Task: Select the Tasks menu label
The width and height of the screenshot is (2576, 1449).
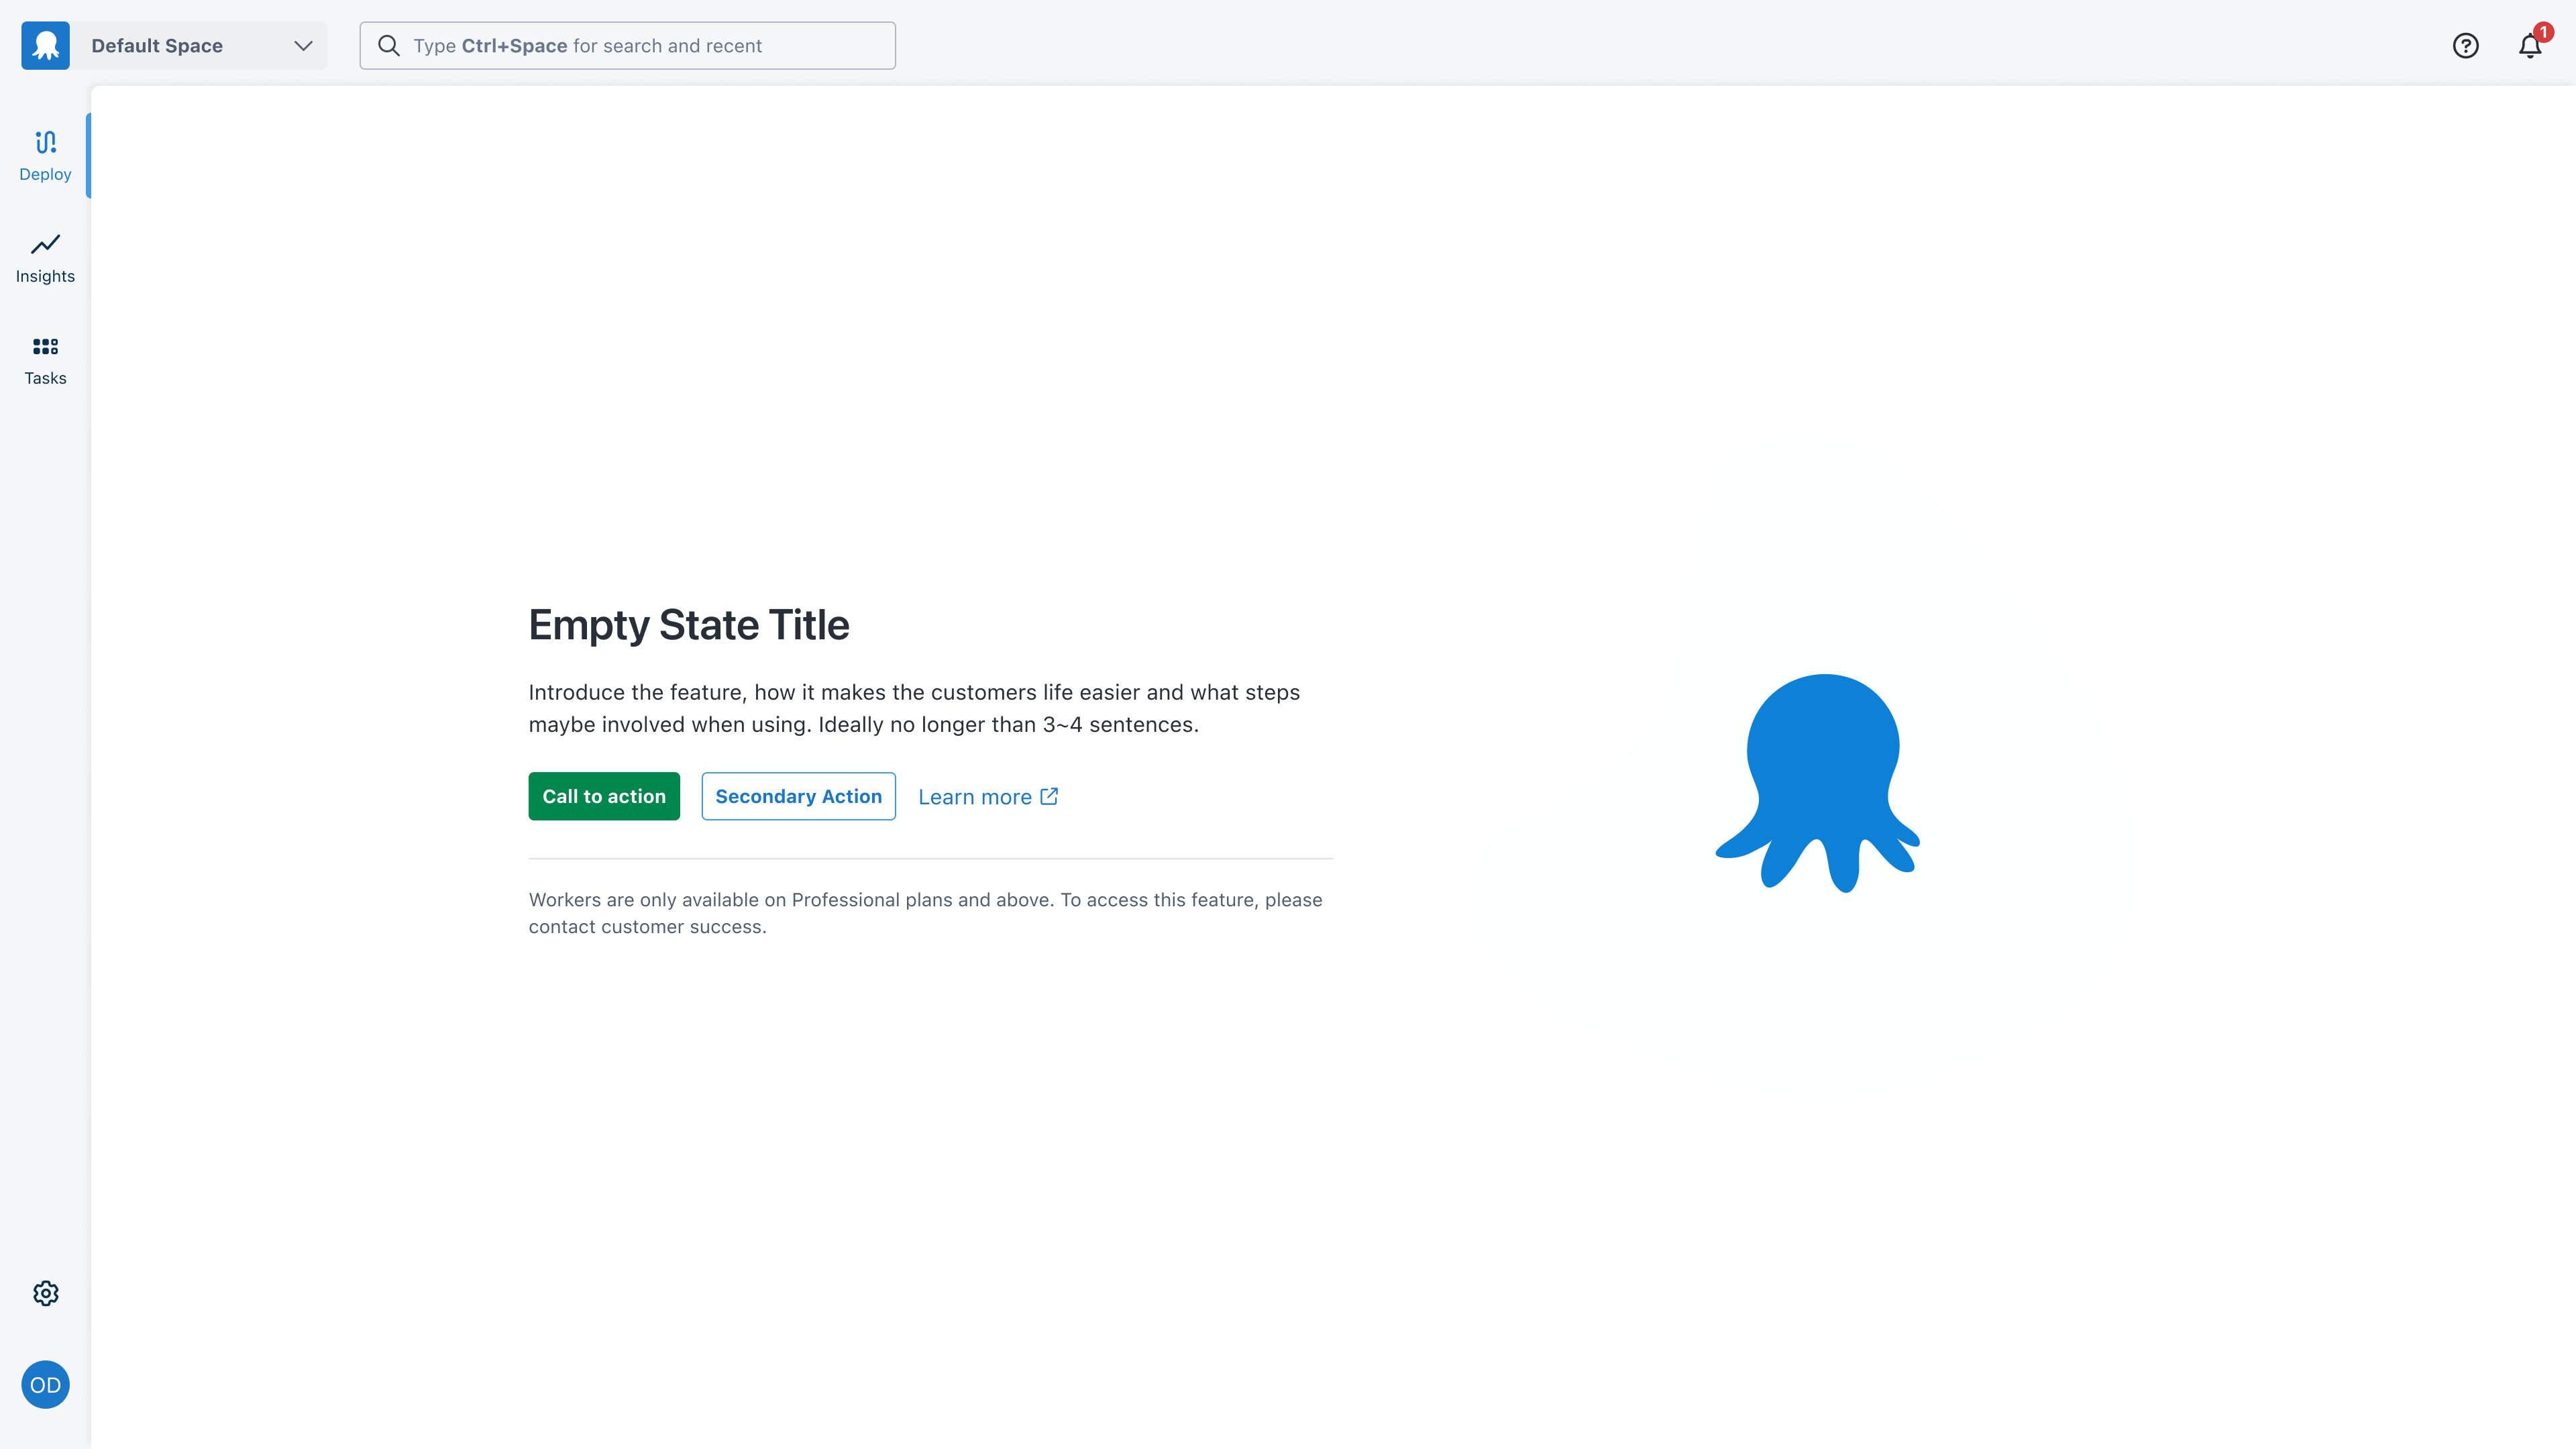Action: coord(45,378)
